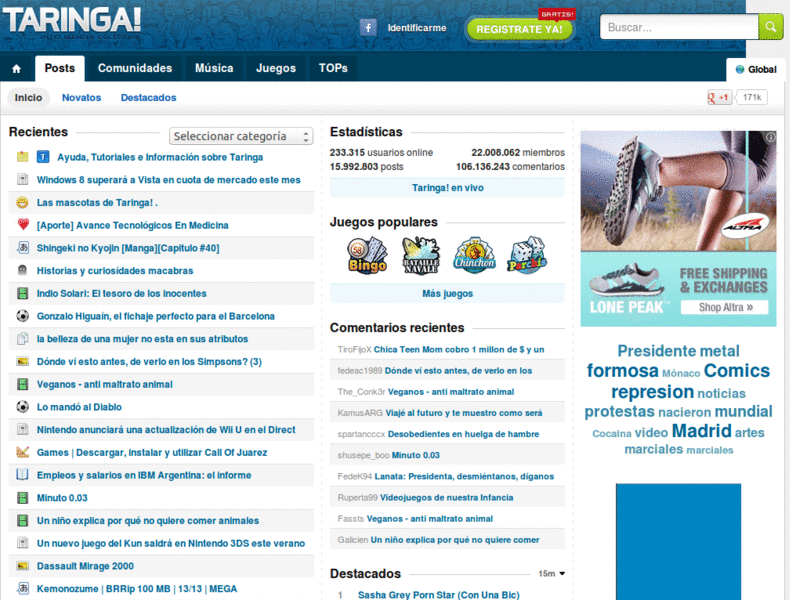The image size is (800, 600).
Task: Click the film icon beside Indio Solari
Action: 22,293
